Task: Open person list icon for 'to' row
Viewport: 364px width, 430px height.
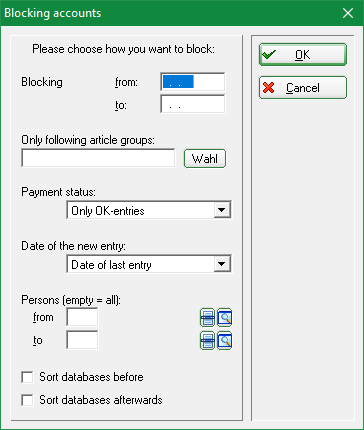Action: pyautogui.click(x=207, y=341)
